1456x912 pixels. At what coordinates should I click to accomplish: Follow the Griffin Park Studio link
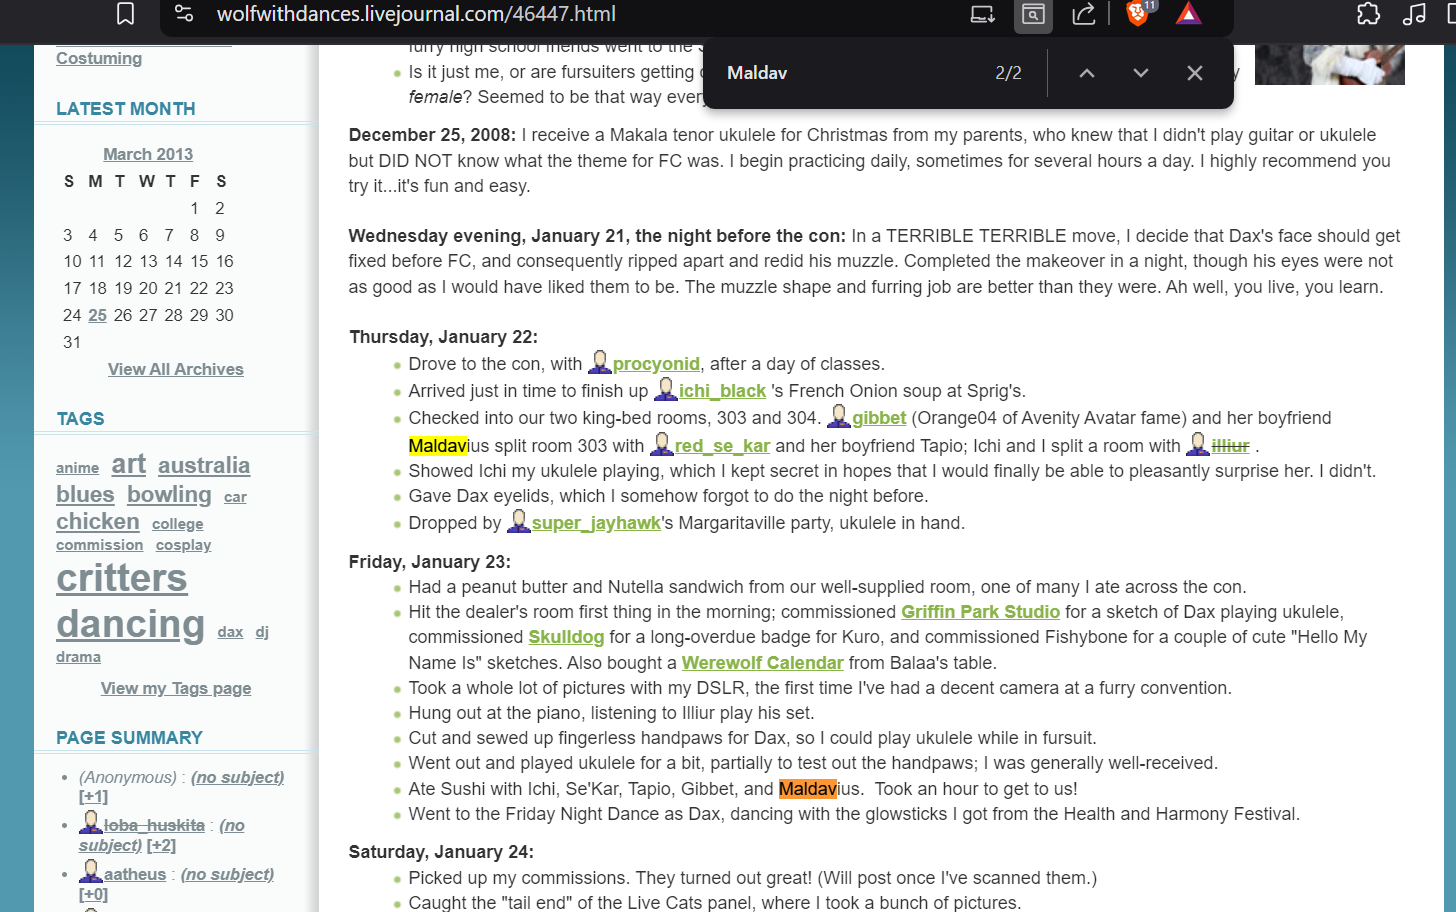pyautogui.click(x=980, y=612)
